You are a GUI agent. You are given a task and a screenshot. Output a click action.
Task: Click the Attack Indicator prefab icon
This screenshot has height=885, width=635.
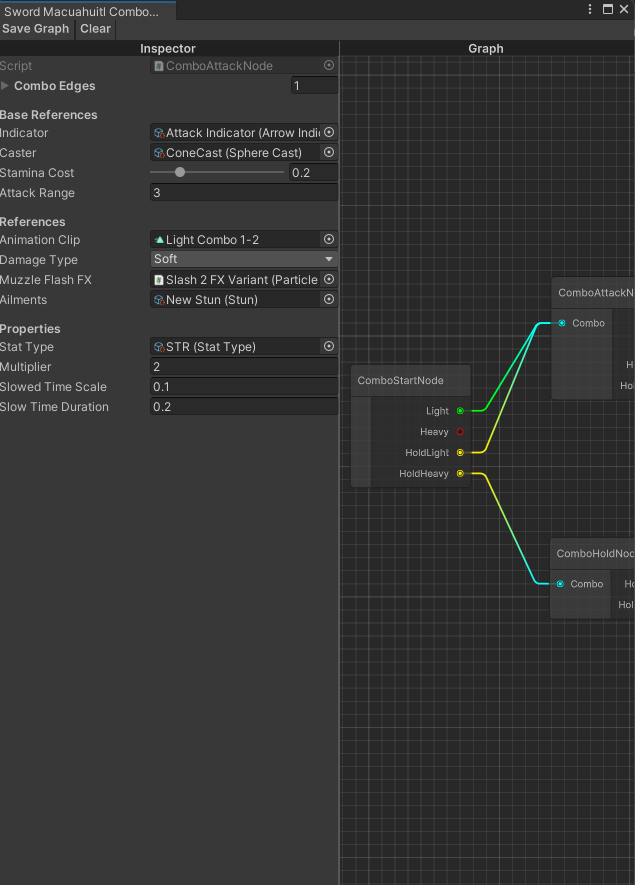[x=159, y=133]
